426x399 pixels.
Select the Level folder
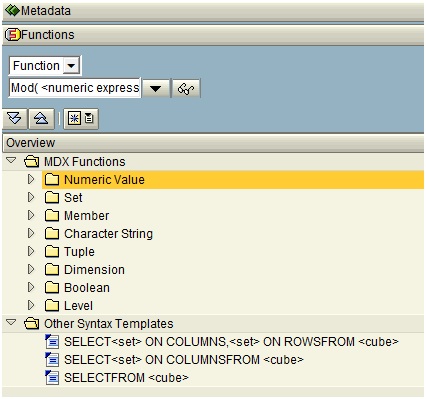(78, 306)
